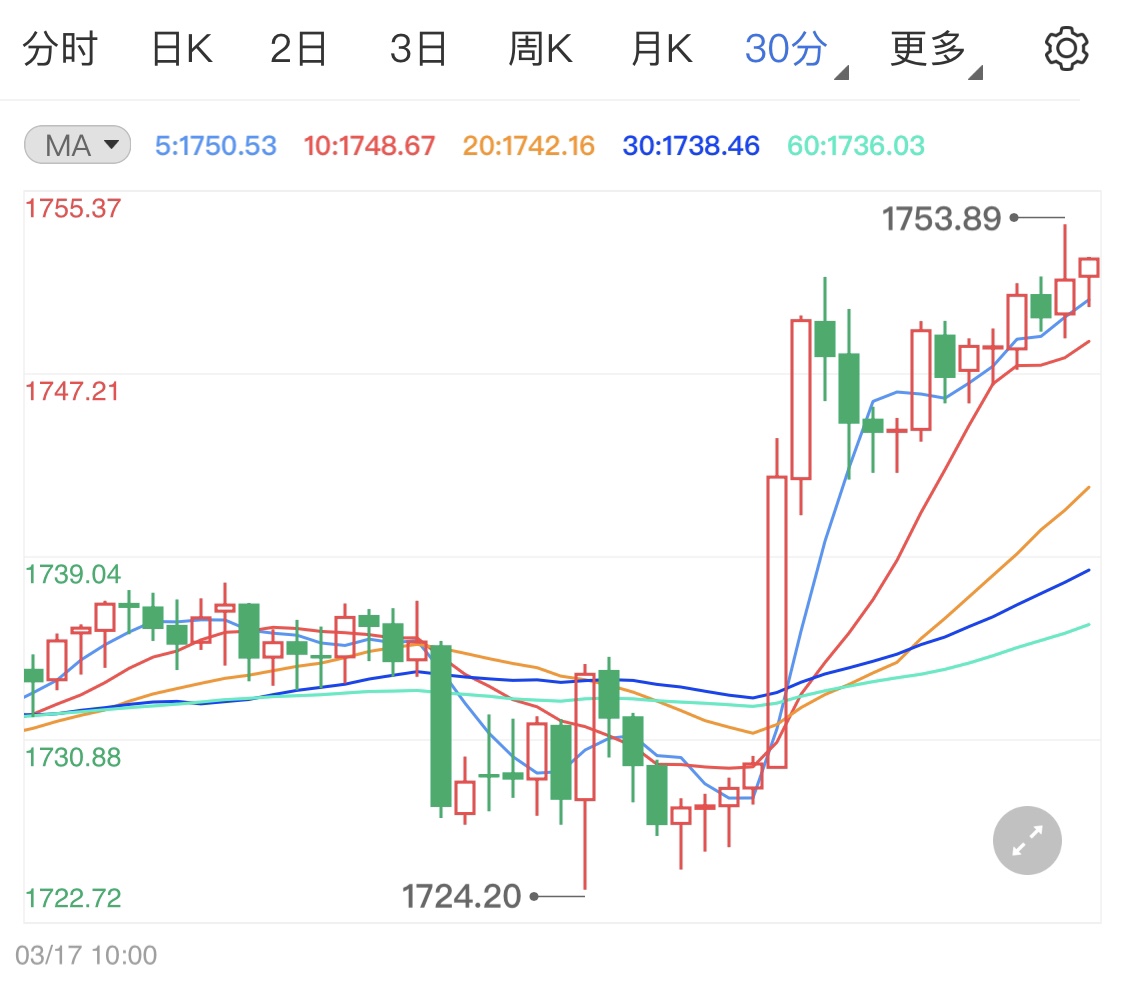Switch to the 2日 two-day tab
Viewport: 1125px width, 988px height.
(298, 49)
